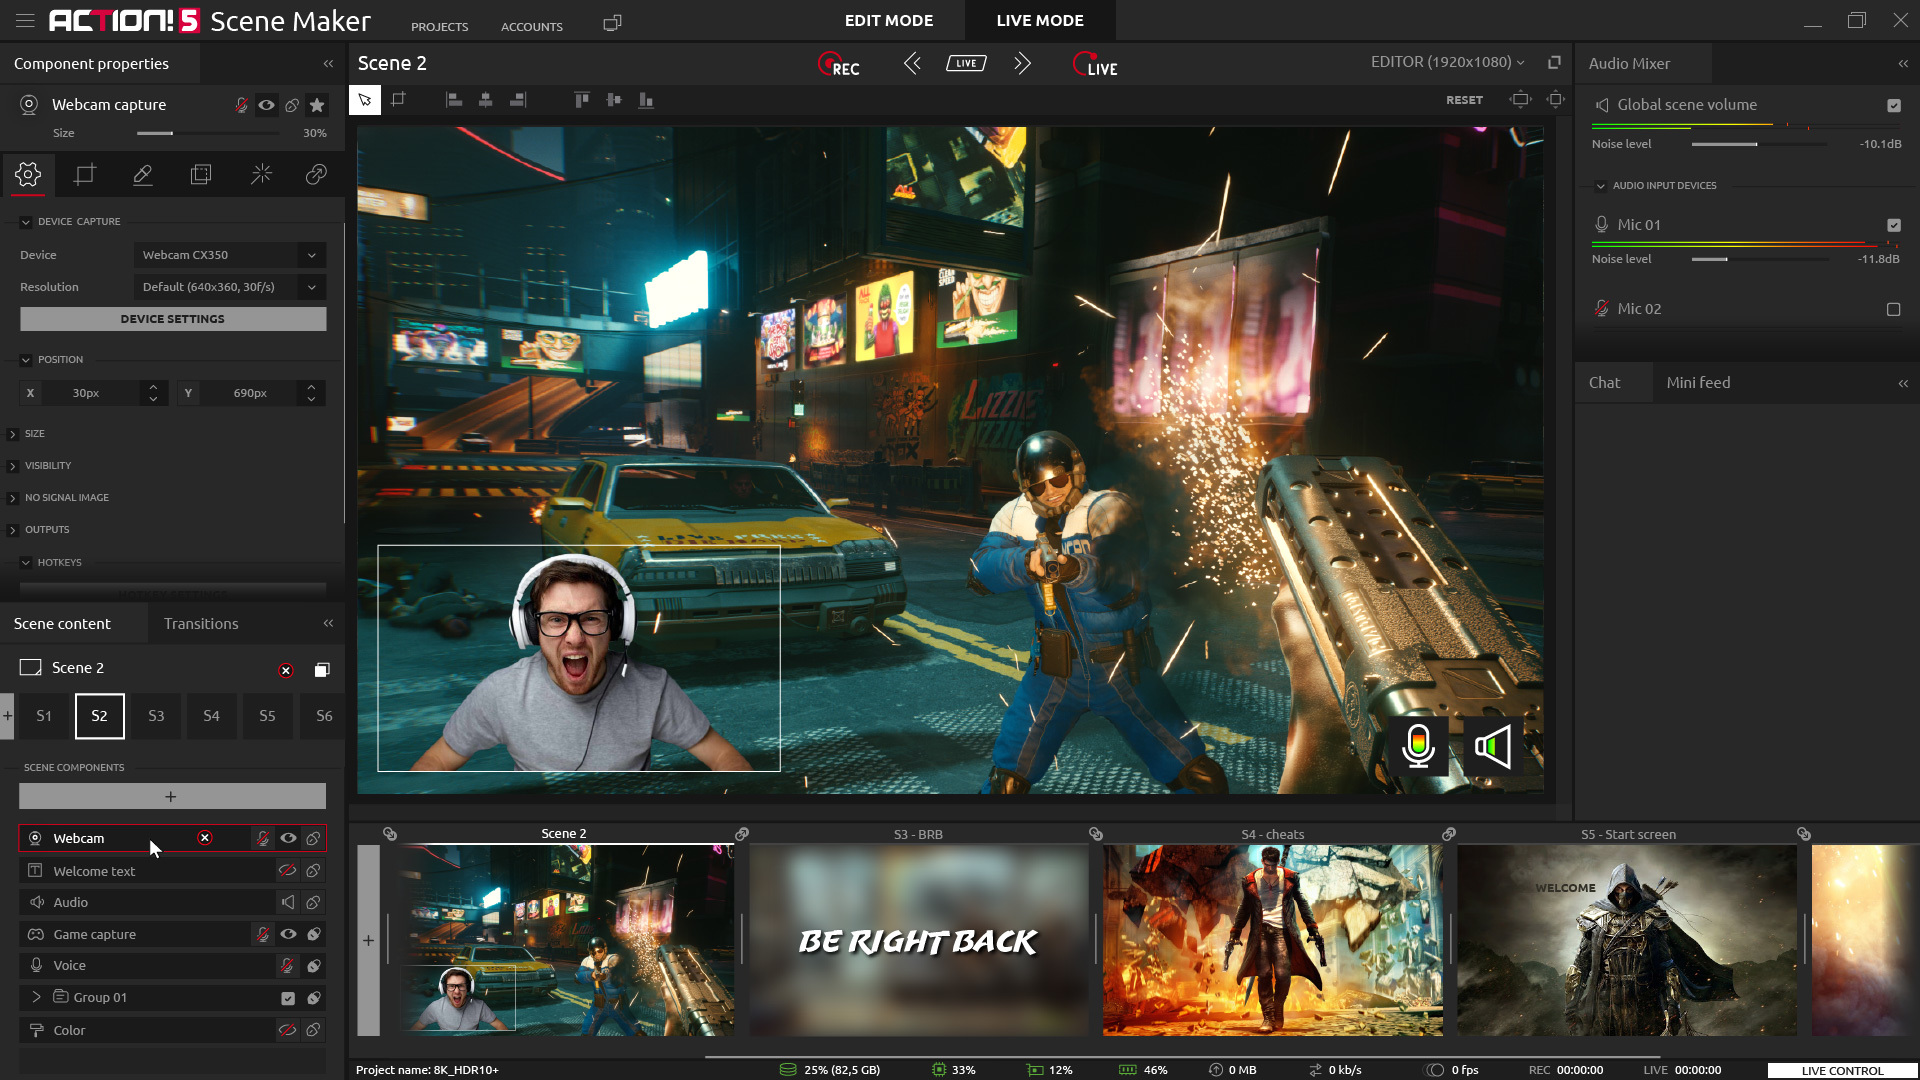This screenshot has width=1920, height=1080.
Task: Open EDITOR (1920x1080) resolution dropdown
Action: pos(1447,62)
